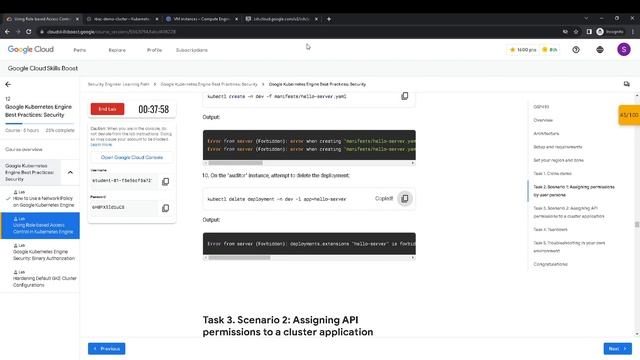Jump to Architecture in lab outline
This screenshot has width=640, height=360.
(546, 133)
